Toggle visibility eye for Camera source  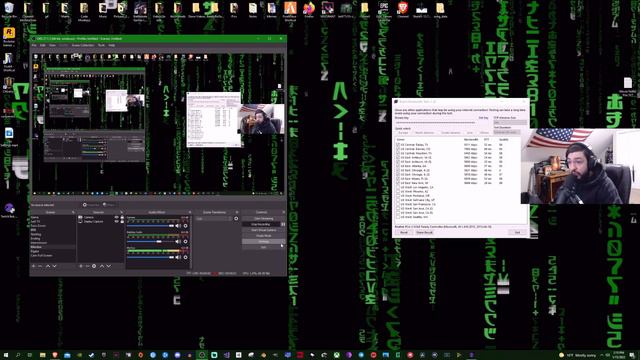117,218
